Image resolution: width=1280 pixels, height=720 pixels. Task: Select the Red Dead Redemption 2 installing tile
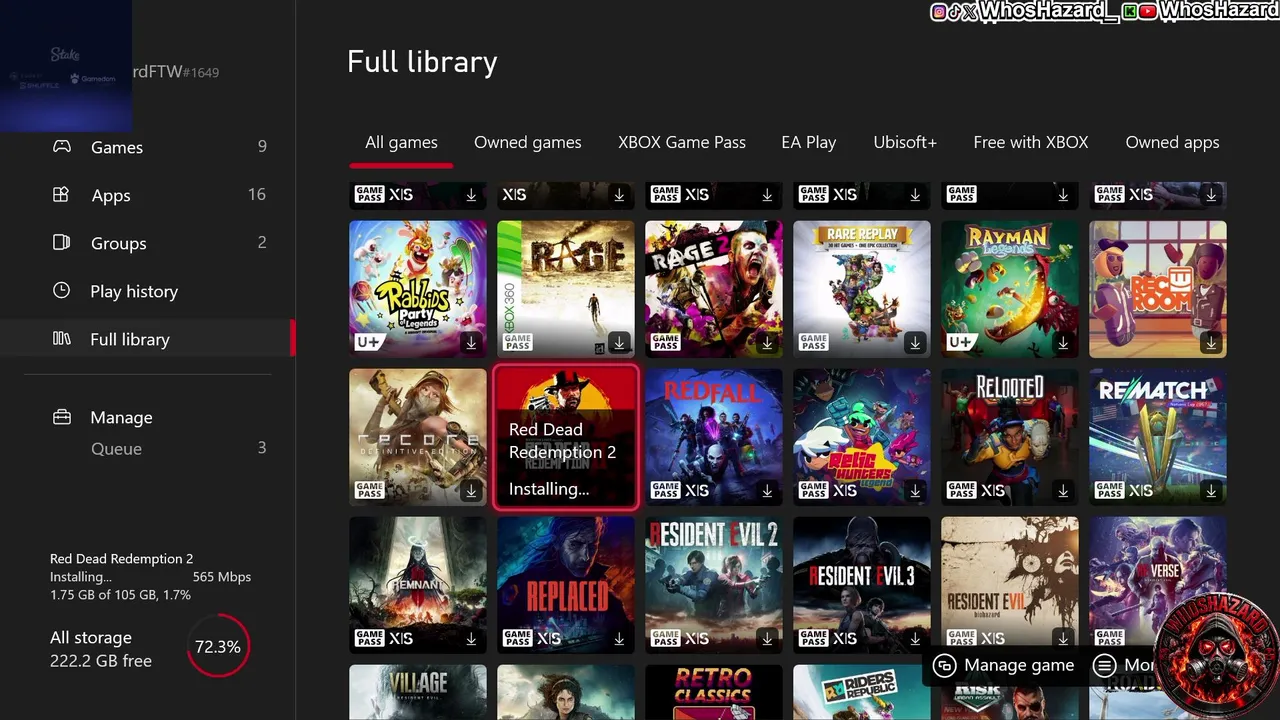[566, 437]
